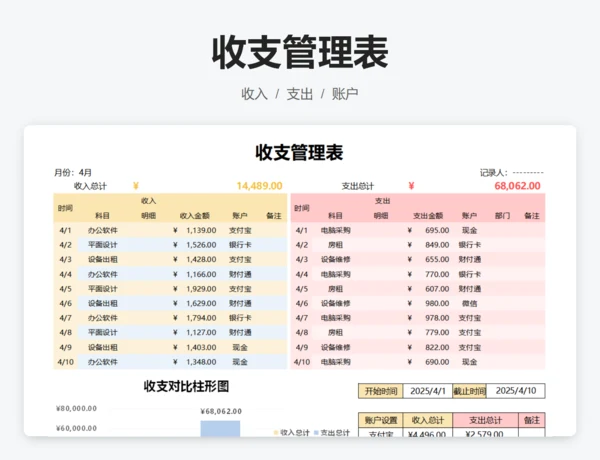600x460 pixels.
Task: Select the blue expense bar in the chart
Action: 220,428
